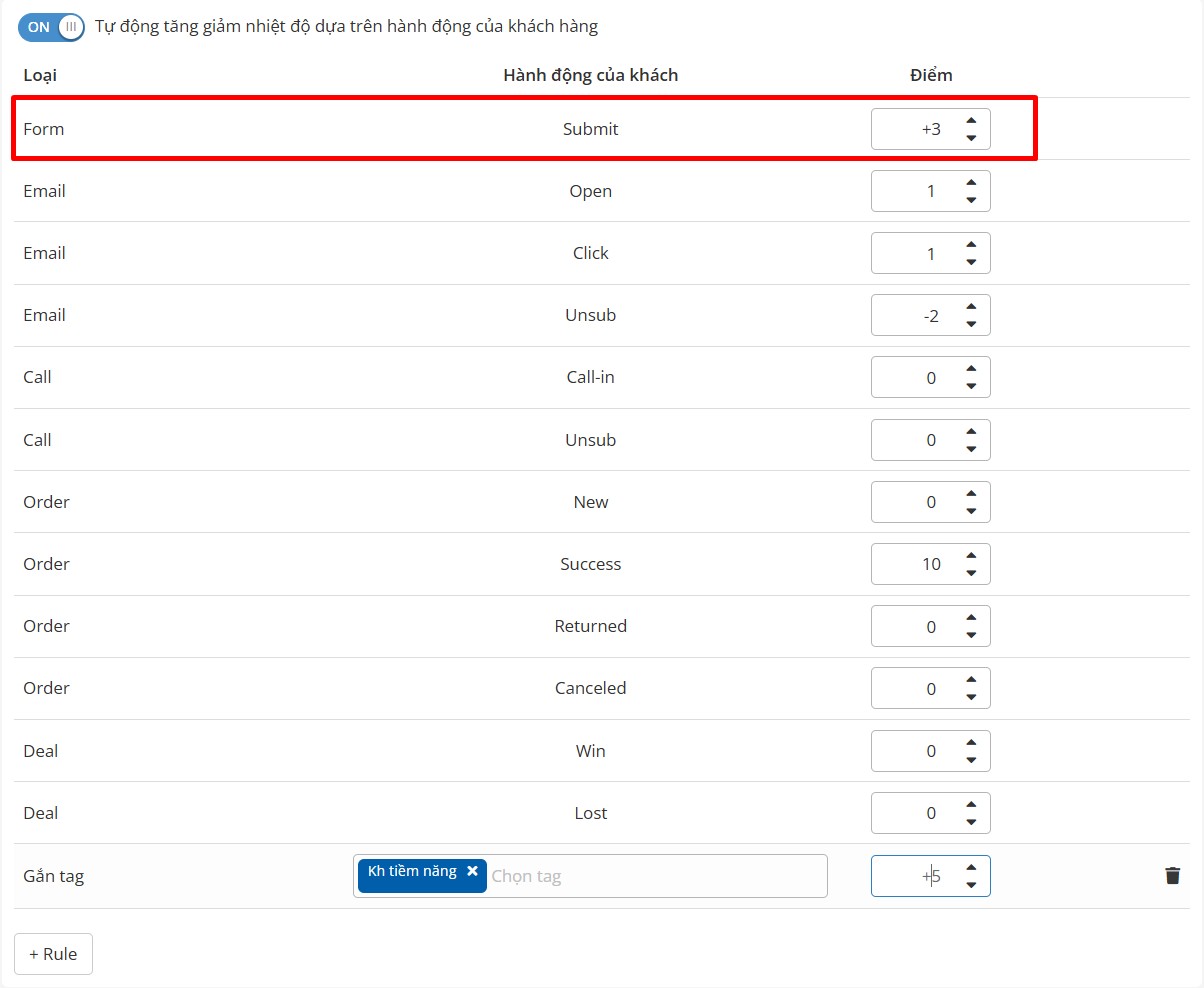Viewport: 1204px width, 988px height.
Task: Decrease Form Submit points with down arrow
Action: tap(970, 138)
